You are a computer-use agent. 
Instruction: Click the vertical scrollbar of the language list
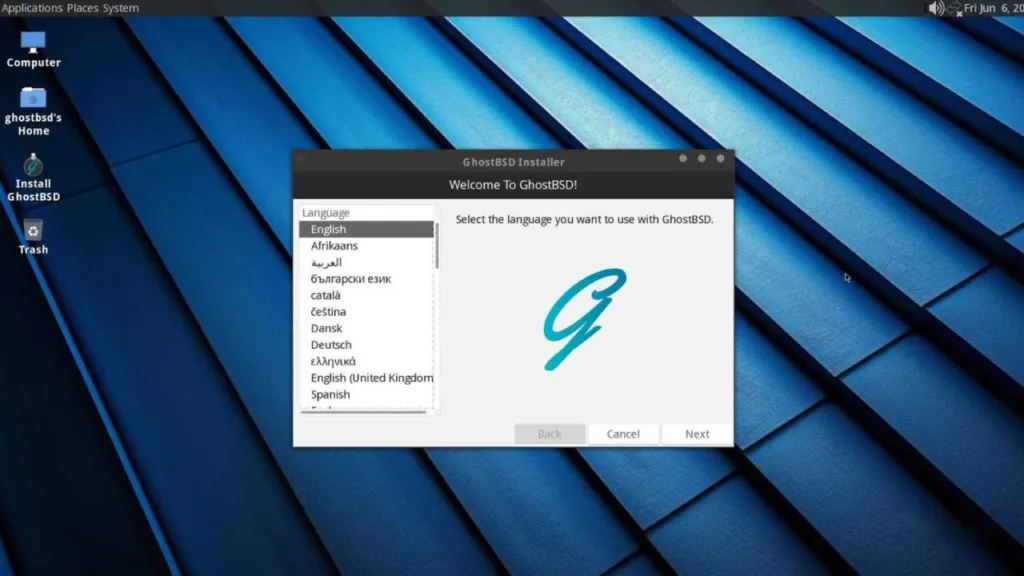pos(436,246)
